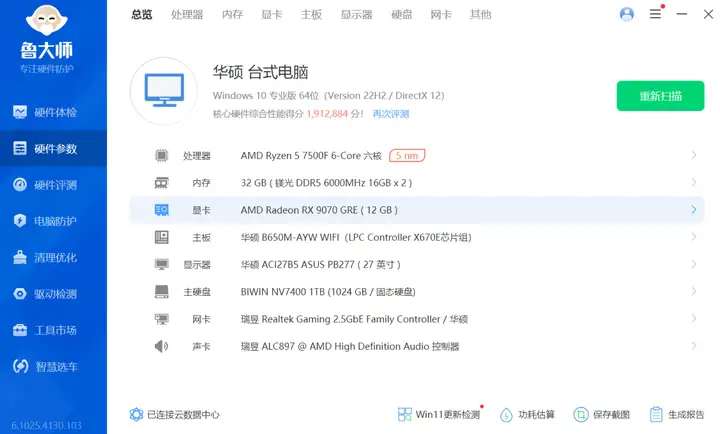Click the 内存 memory icon
The image size is (720, 434).
(x=161, y=183)
